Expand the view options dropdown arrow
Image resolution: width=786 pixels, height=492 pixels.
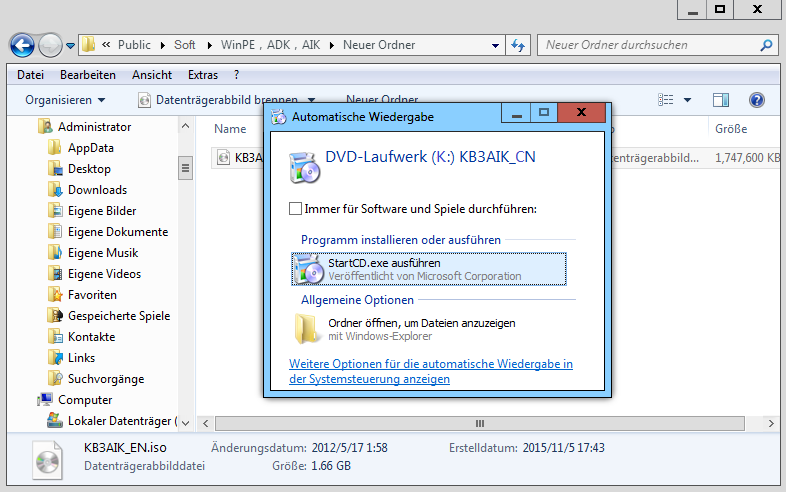point(687,100)
